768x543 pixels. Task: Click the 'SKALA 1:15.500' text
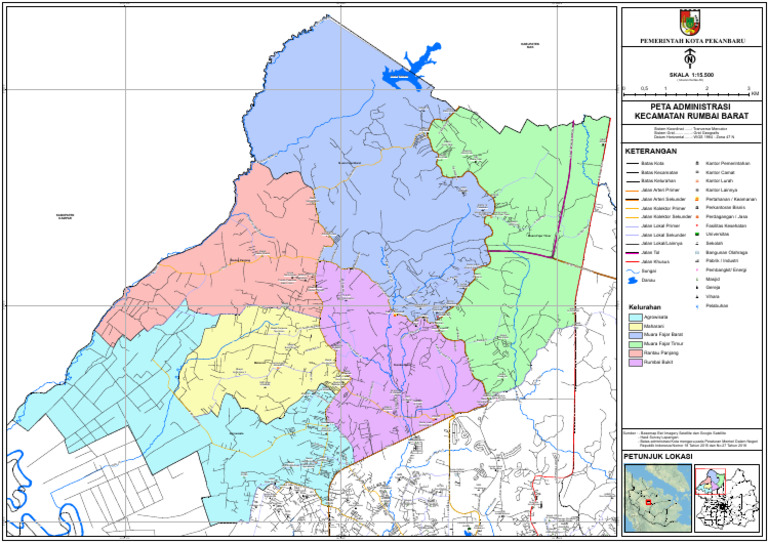pyautogui.click(x=691, y=75)
